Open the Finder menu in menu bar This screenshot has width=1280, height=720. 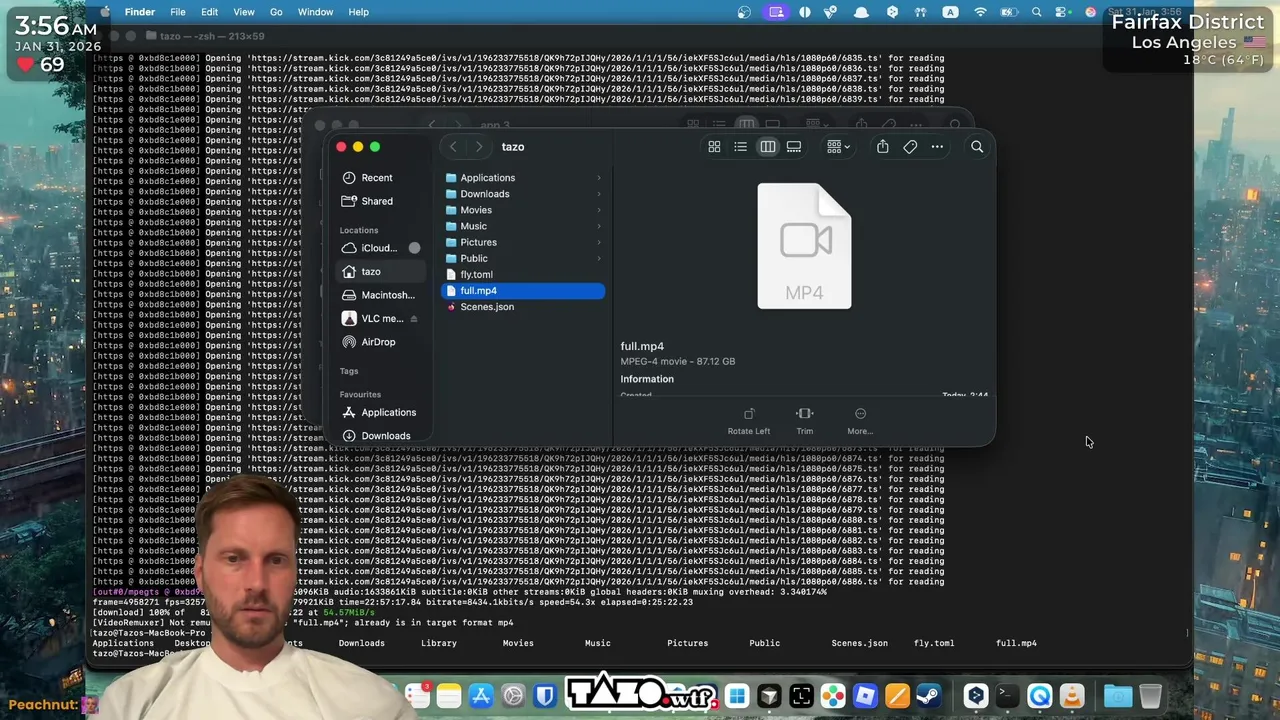click(140, 12)
